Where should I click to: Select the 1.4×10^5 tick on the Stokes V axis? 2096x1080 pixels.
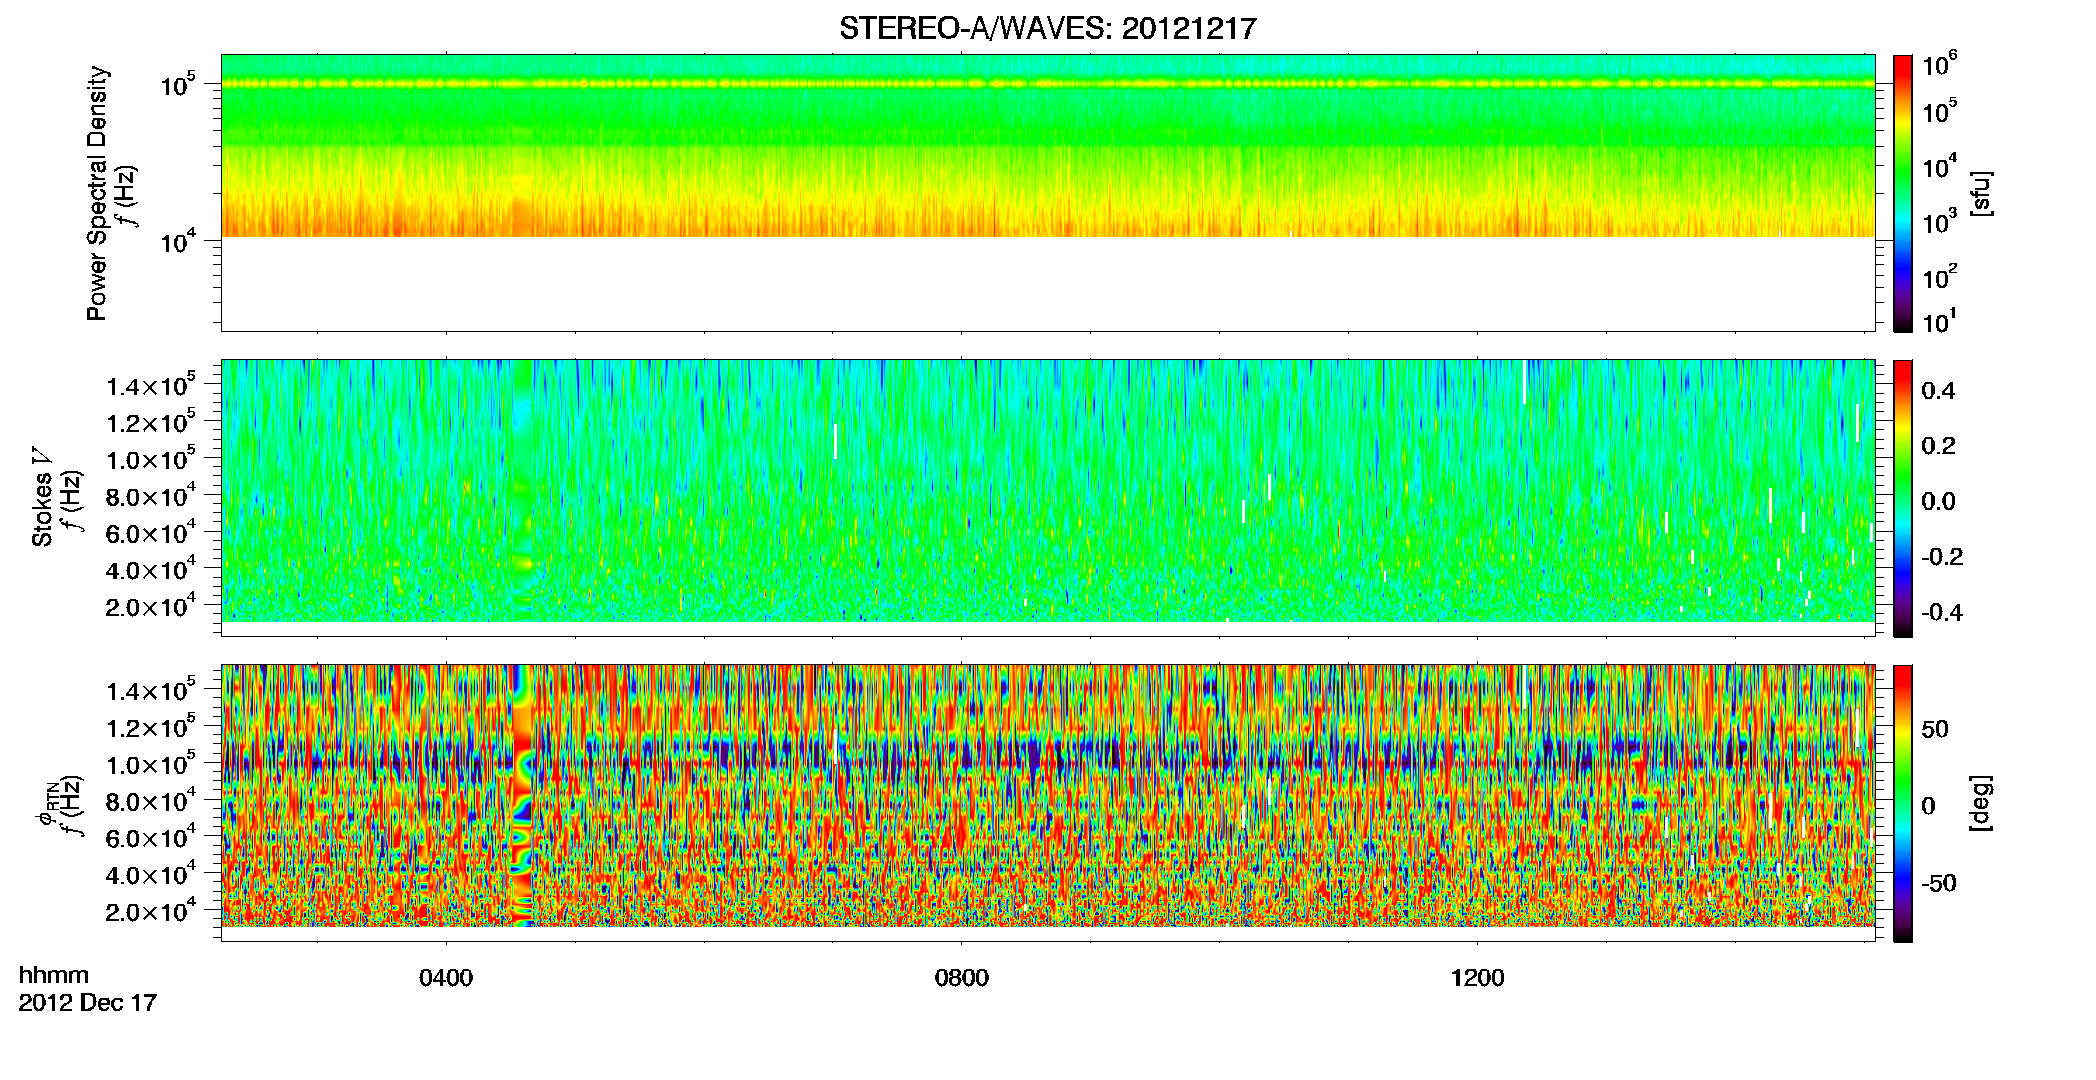[x=152, y=385]
